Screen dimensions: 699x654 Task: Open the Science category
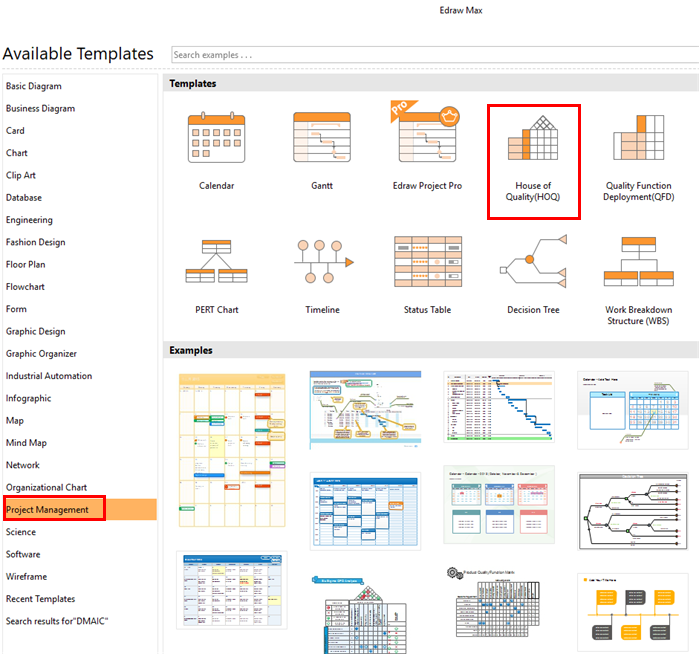[21, 532]
